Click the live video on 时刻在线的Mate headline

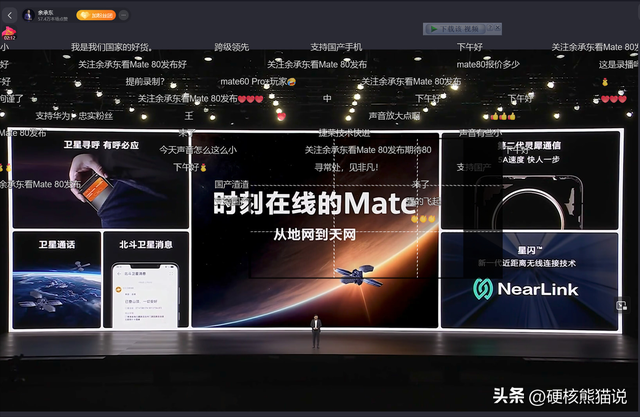click(315, 203)
